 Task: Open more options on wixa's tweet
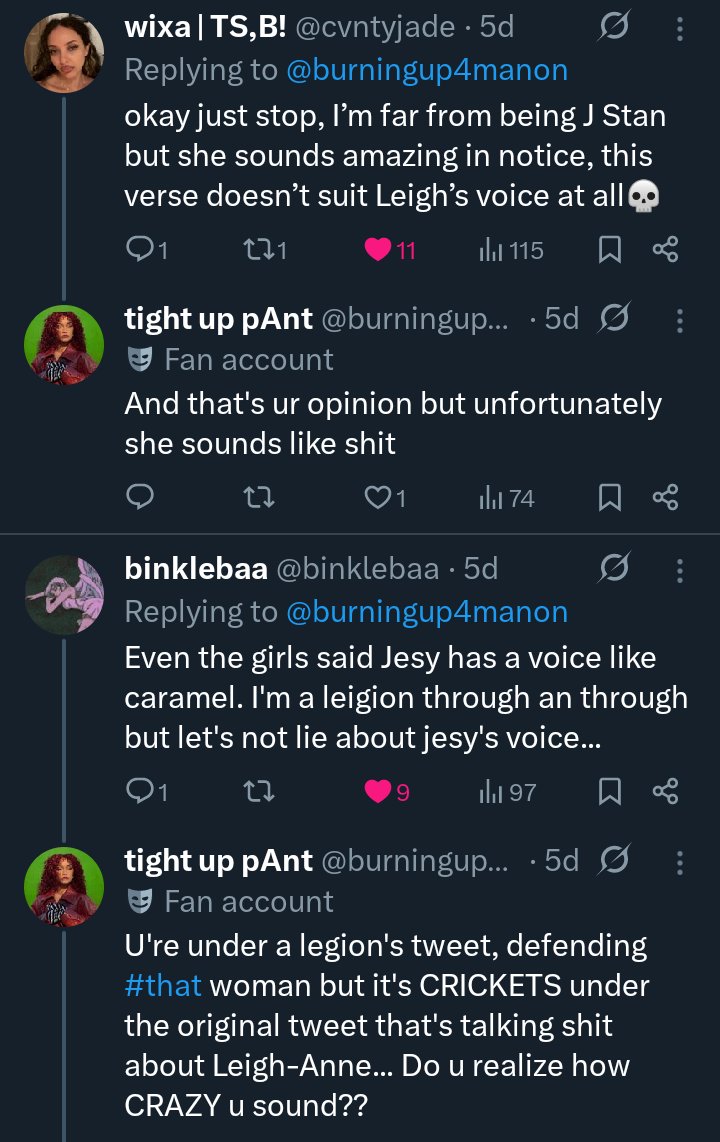(x=680, y=30)
